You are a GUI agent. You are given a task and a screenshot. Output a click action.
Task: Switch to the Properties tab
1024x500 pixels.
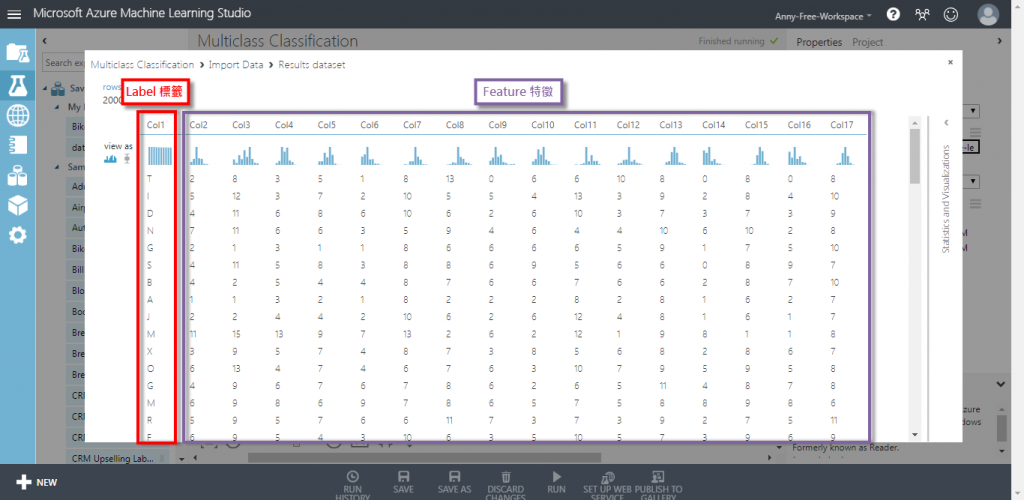[819, 42]
